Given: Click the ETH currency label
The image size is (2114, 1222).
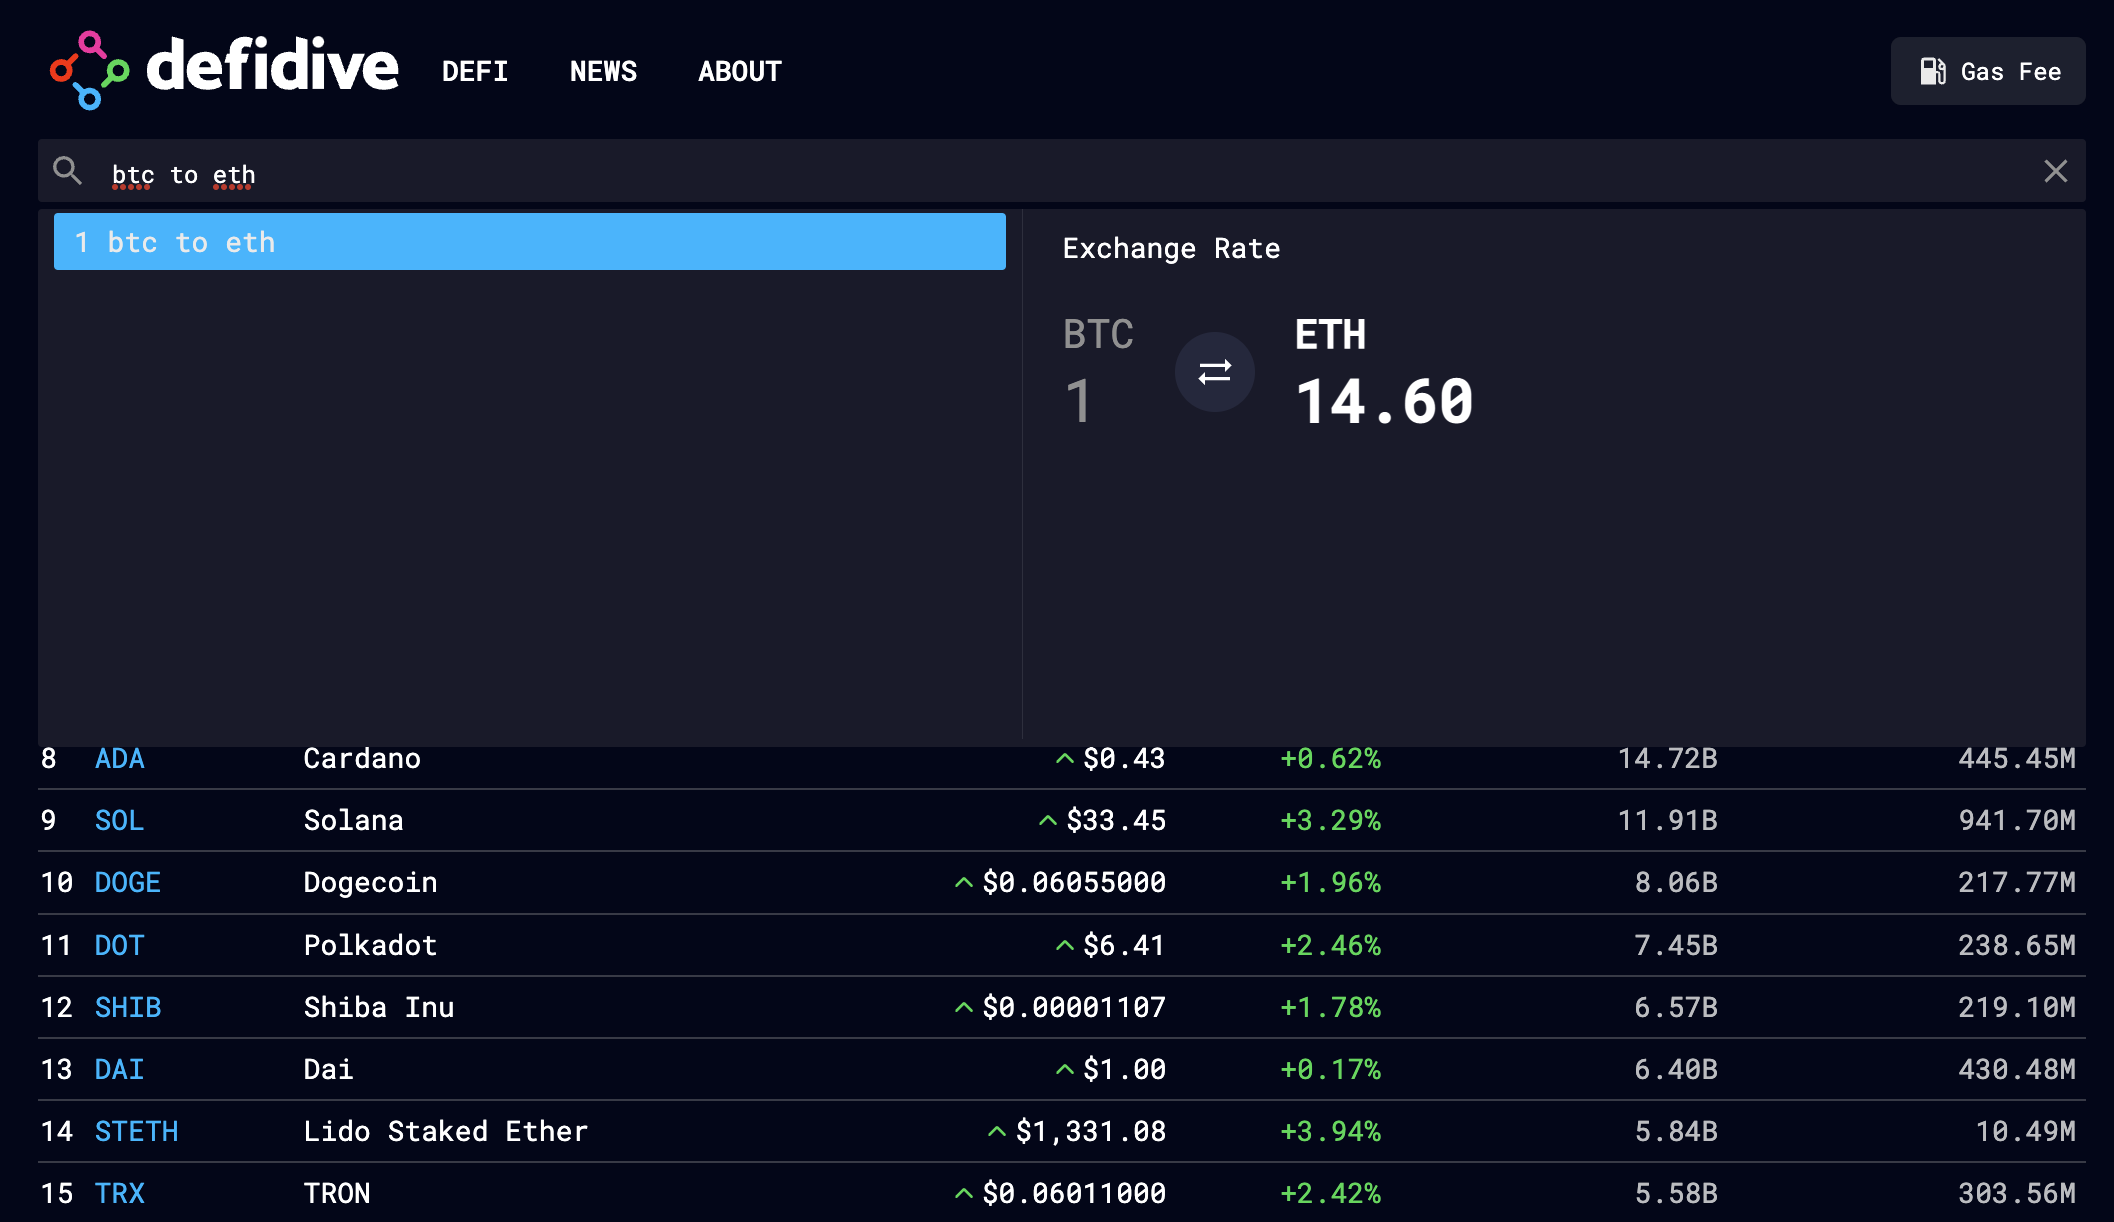Looking at the screenshot, I should coord(1330,334).
